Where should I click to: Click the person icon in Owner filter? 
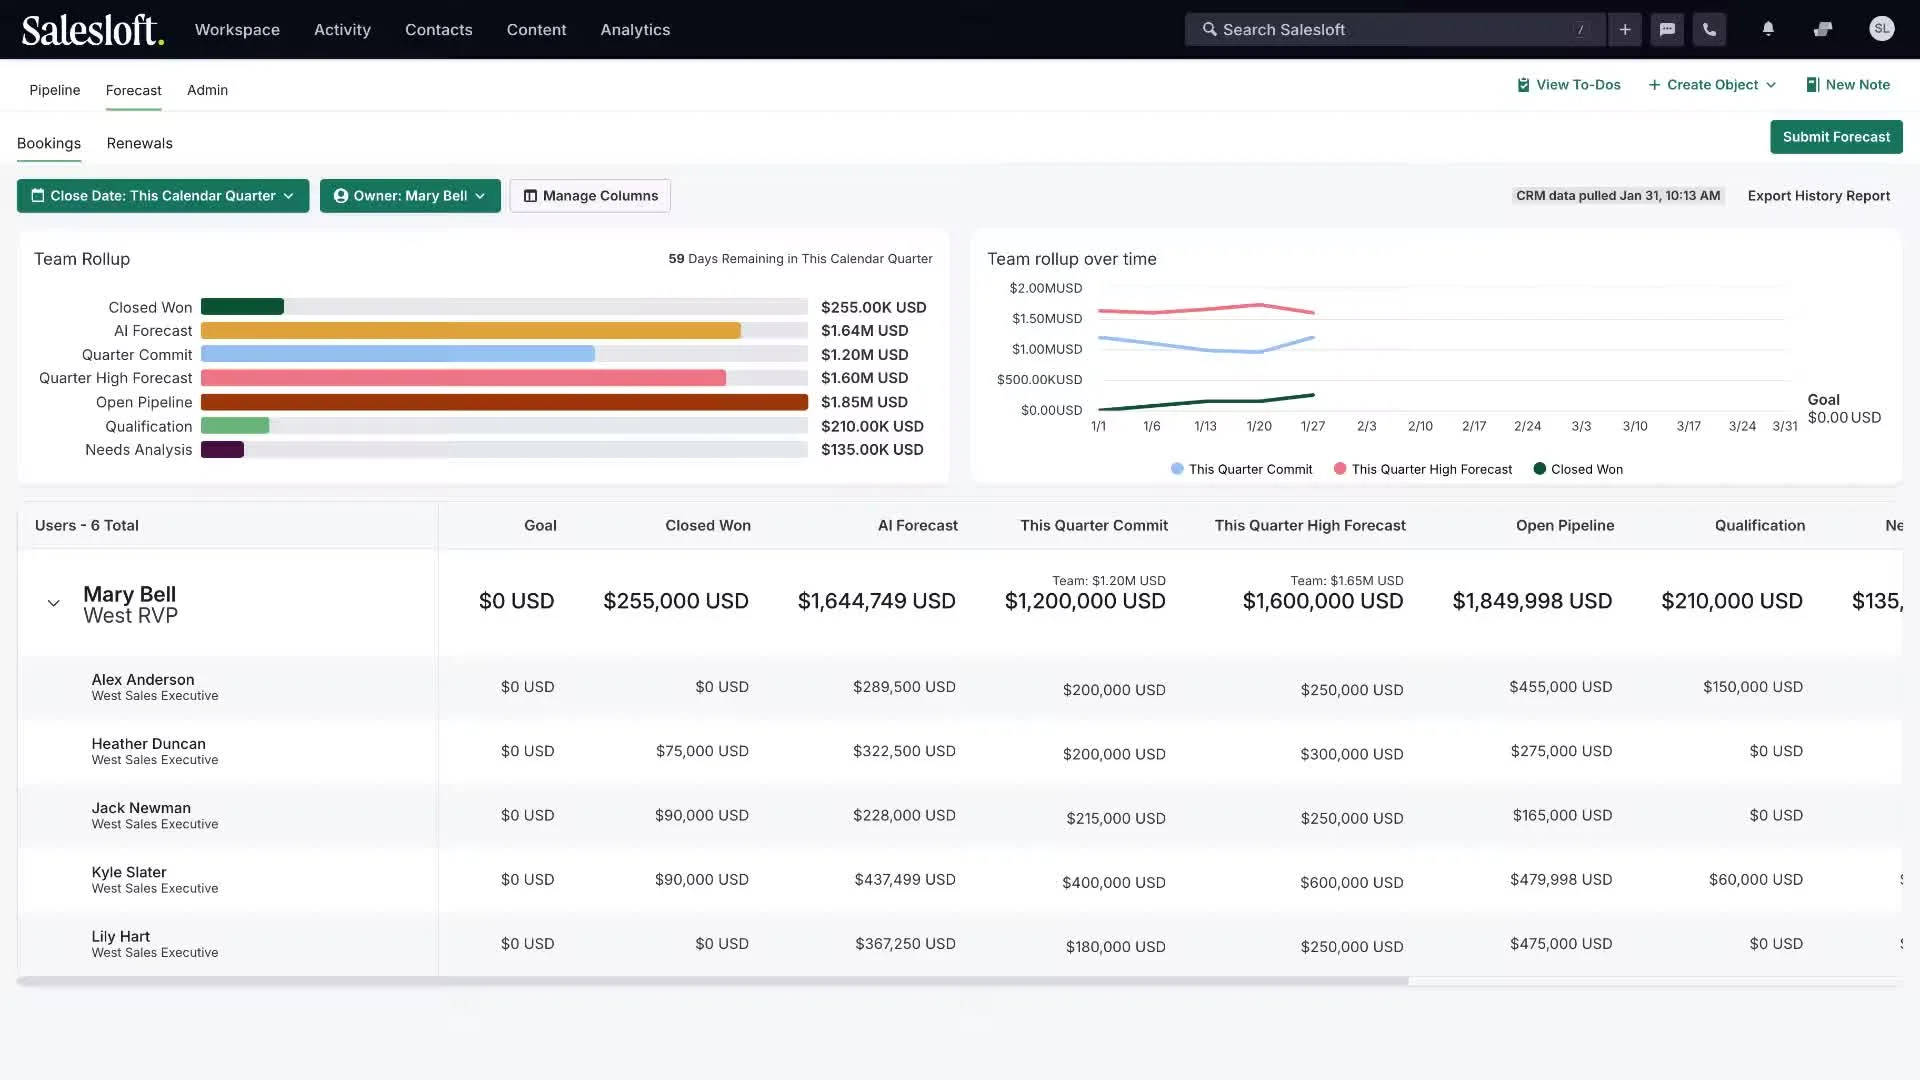pos(341,196)
